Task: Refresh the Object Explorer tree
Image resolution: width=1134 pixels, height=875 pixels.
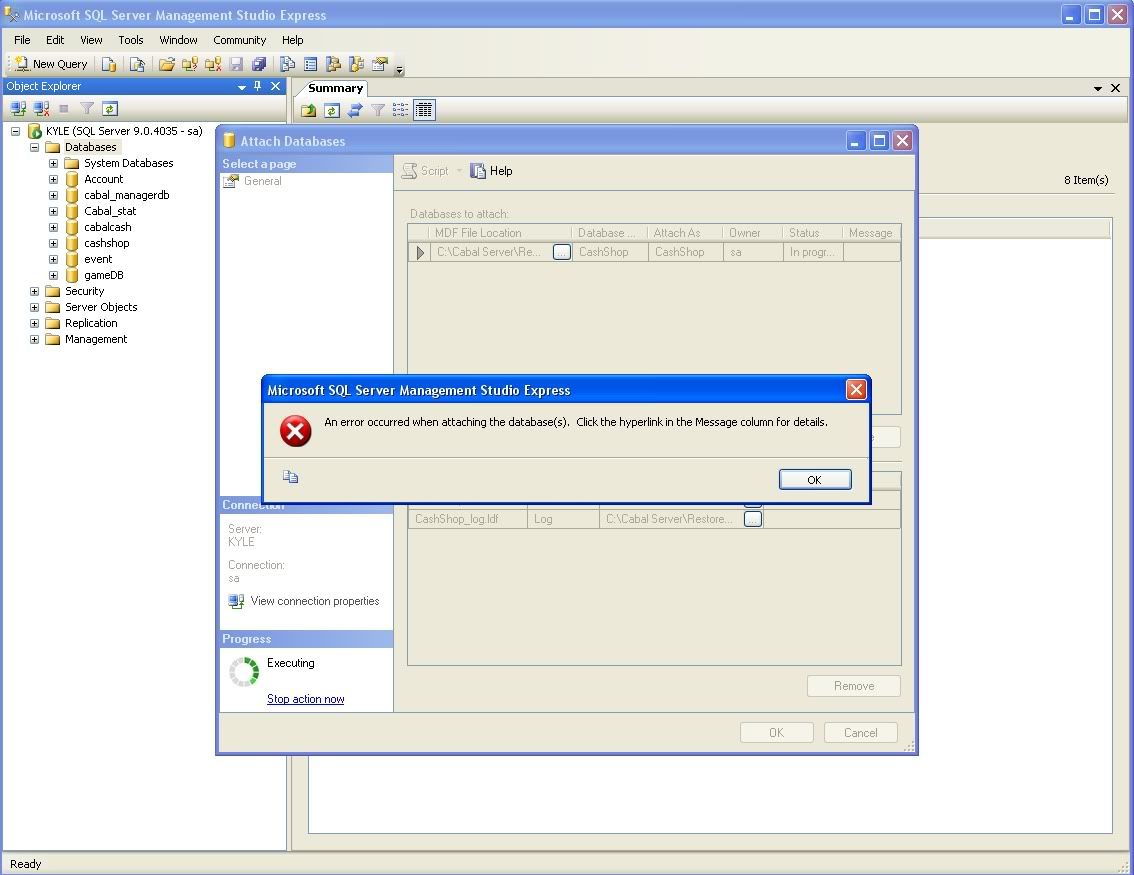Action: pyautogui.click(x=110, y=109)
